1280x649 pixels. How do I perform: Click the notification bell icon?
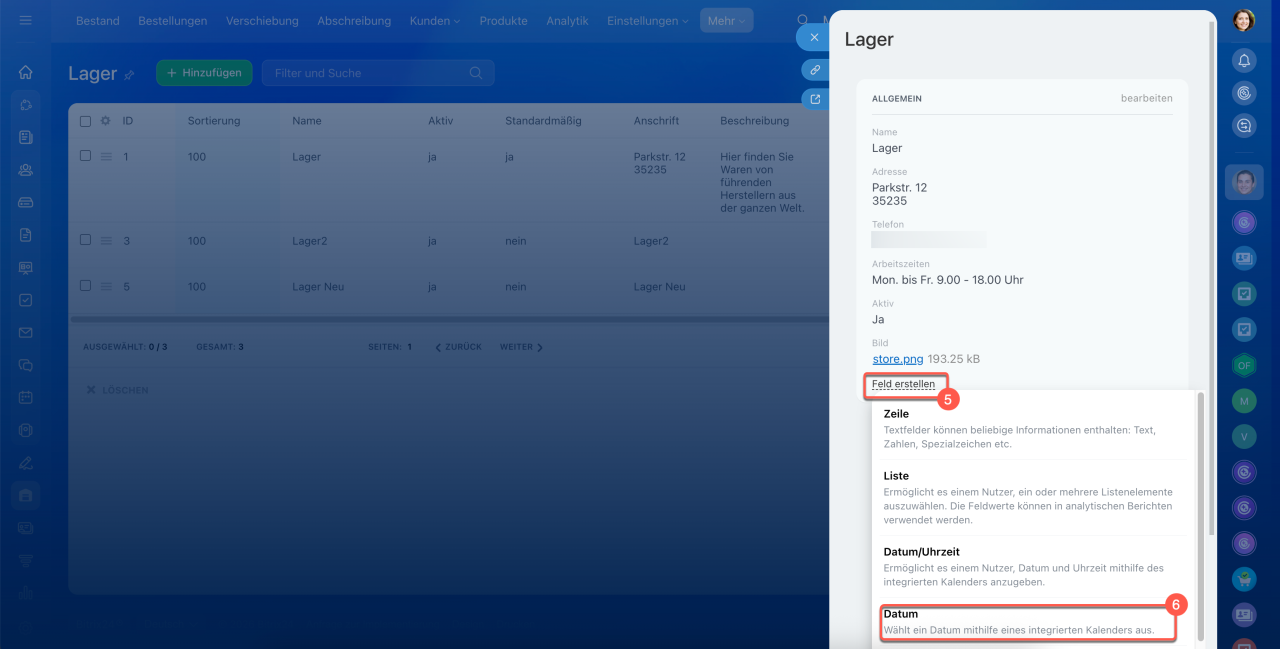click(1244, 61)
